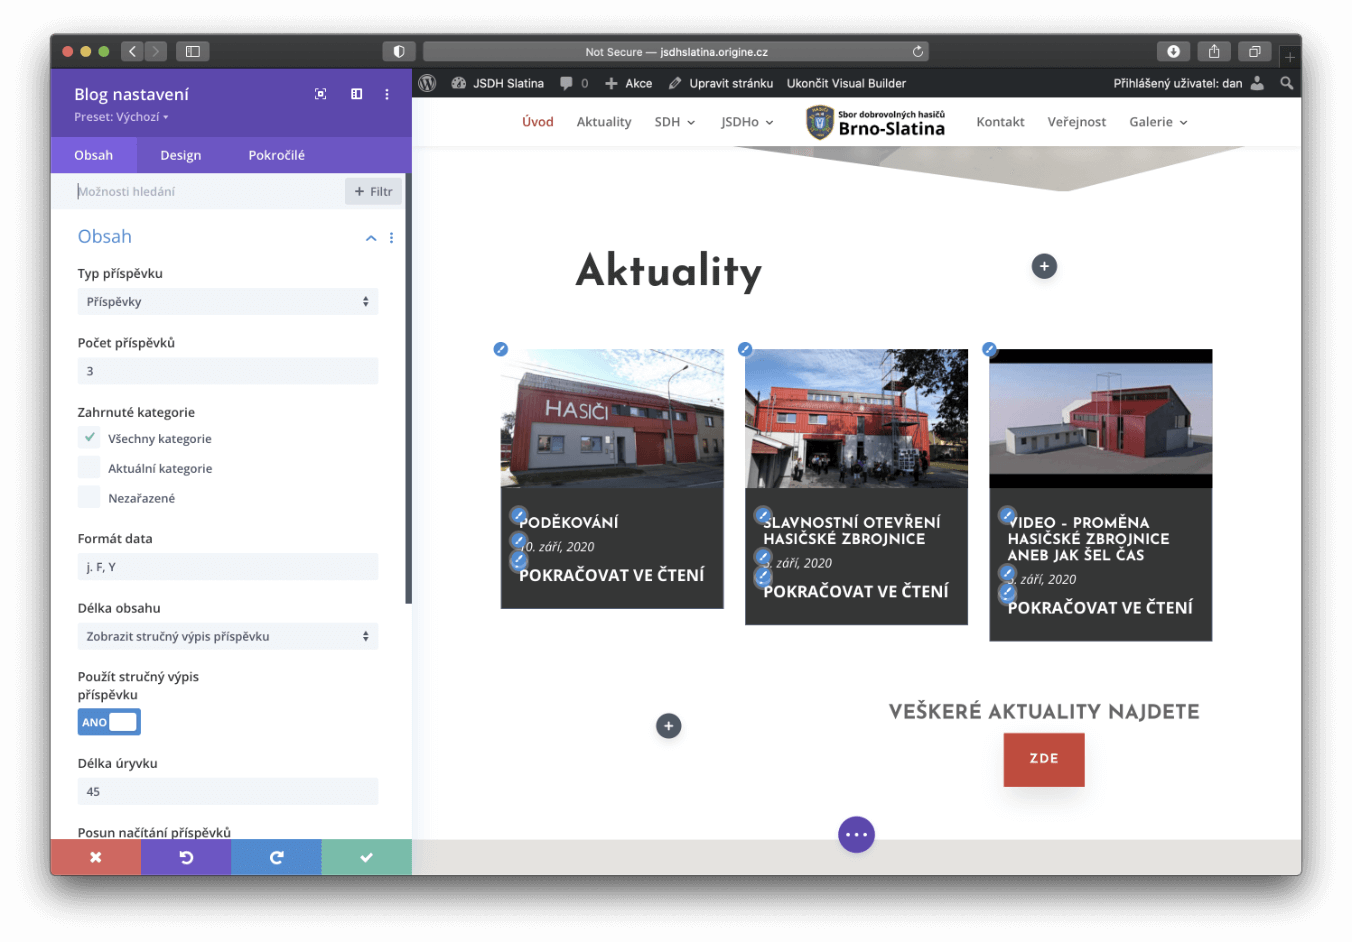
Task: Click the Filtr button
Action: tap(373, 191)
